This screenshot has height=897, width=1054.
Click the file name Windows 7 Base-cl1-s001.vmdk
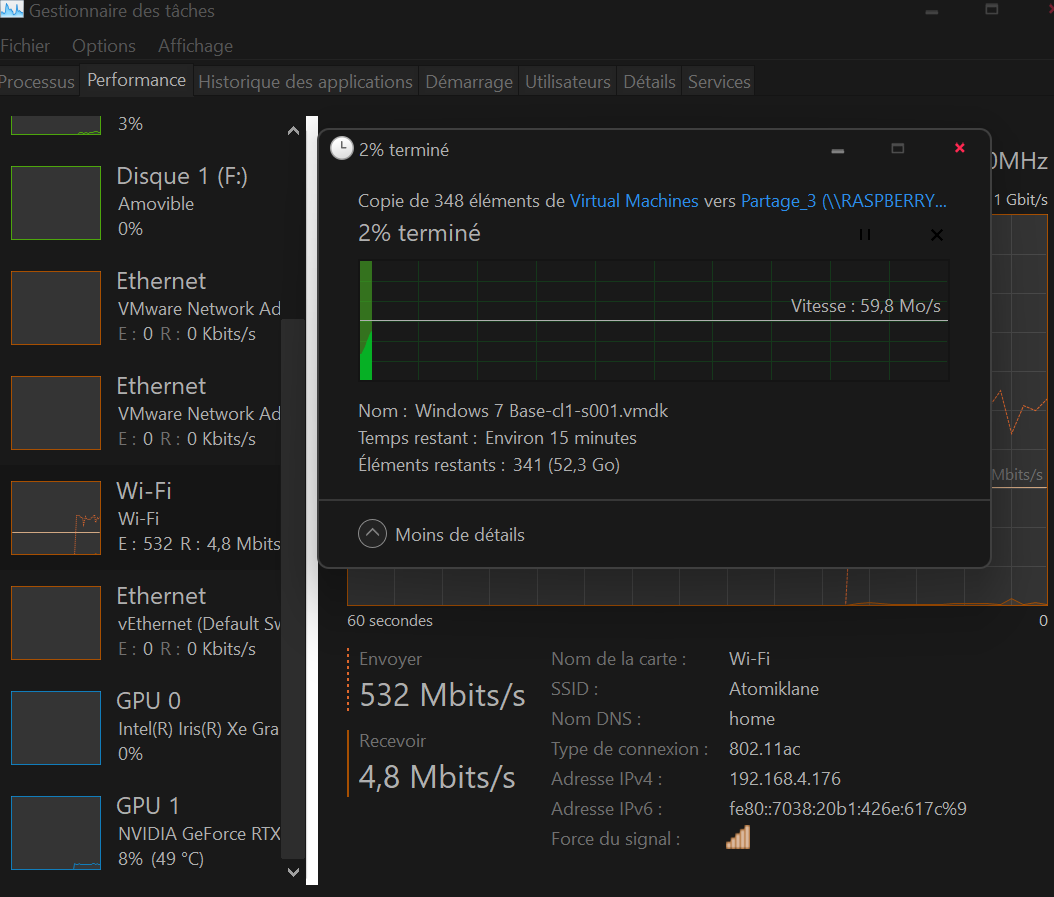point(541,411)
